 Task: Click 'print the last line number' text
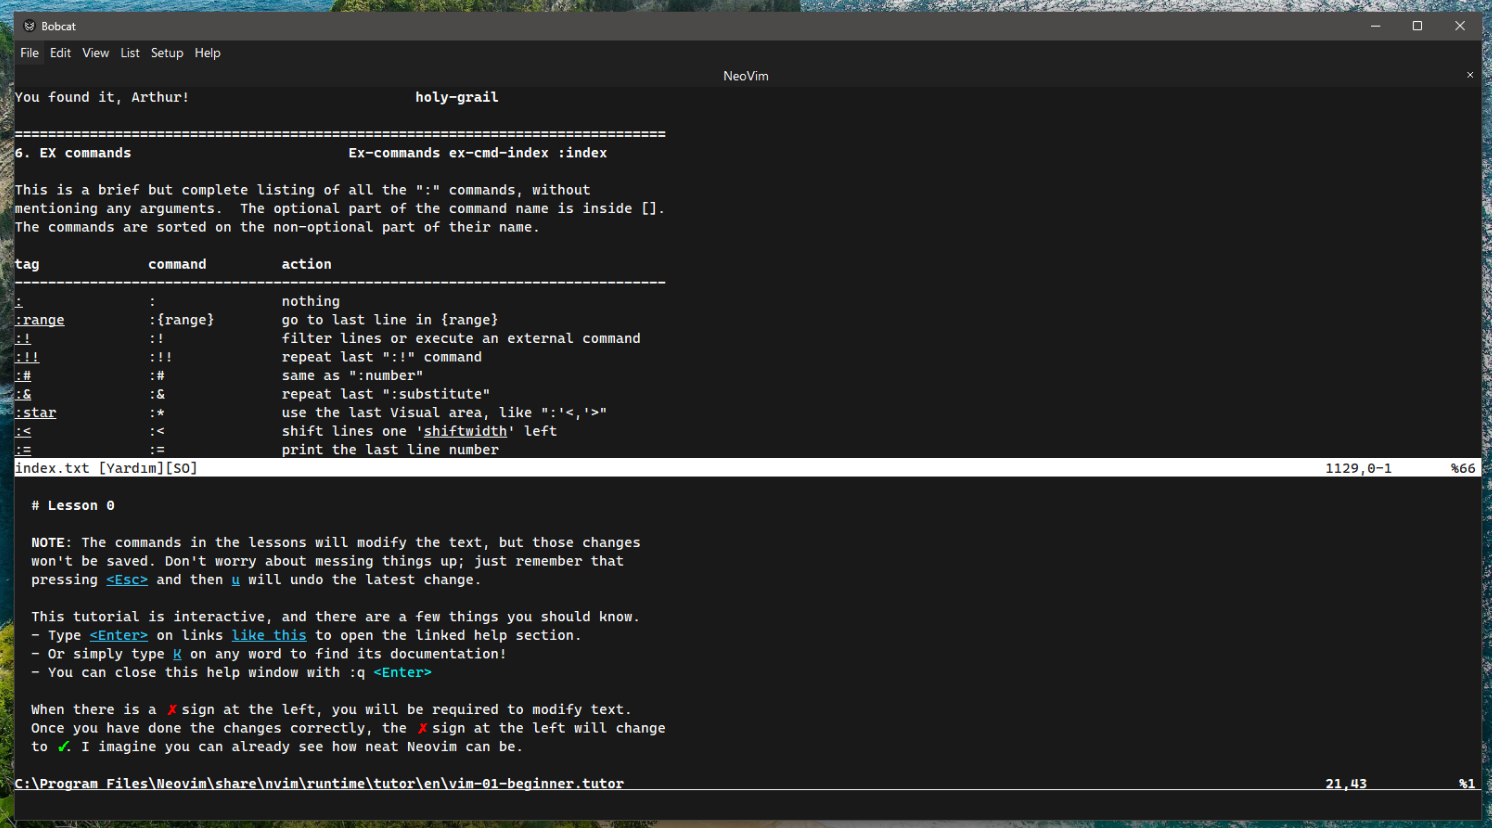390,450
